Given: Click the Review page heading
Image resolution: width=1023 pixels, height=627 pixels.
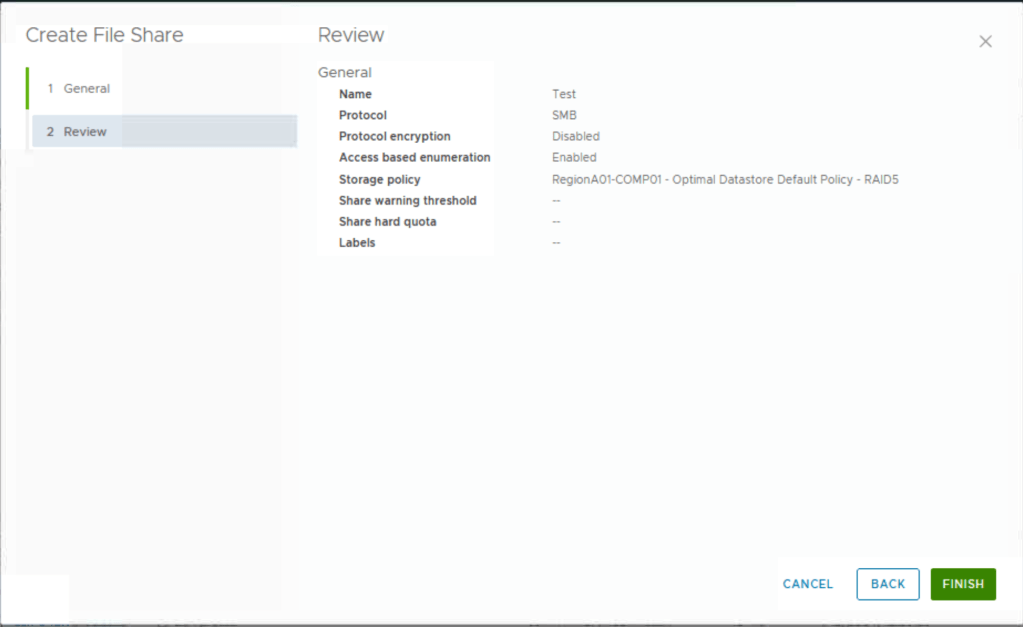Looking at the screenshot, I should 351,35.
